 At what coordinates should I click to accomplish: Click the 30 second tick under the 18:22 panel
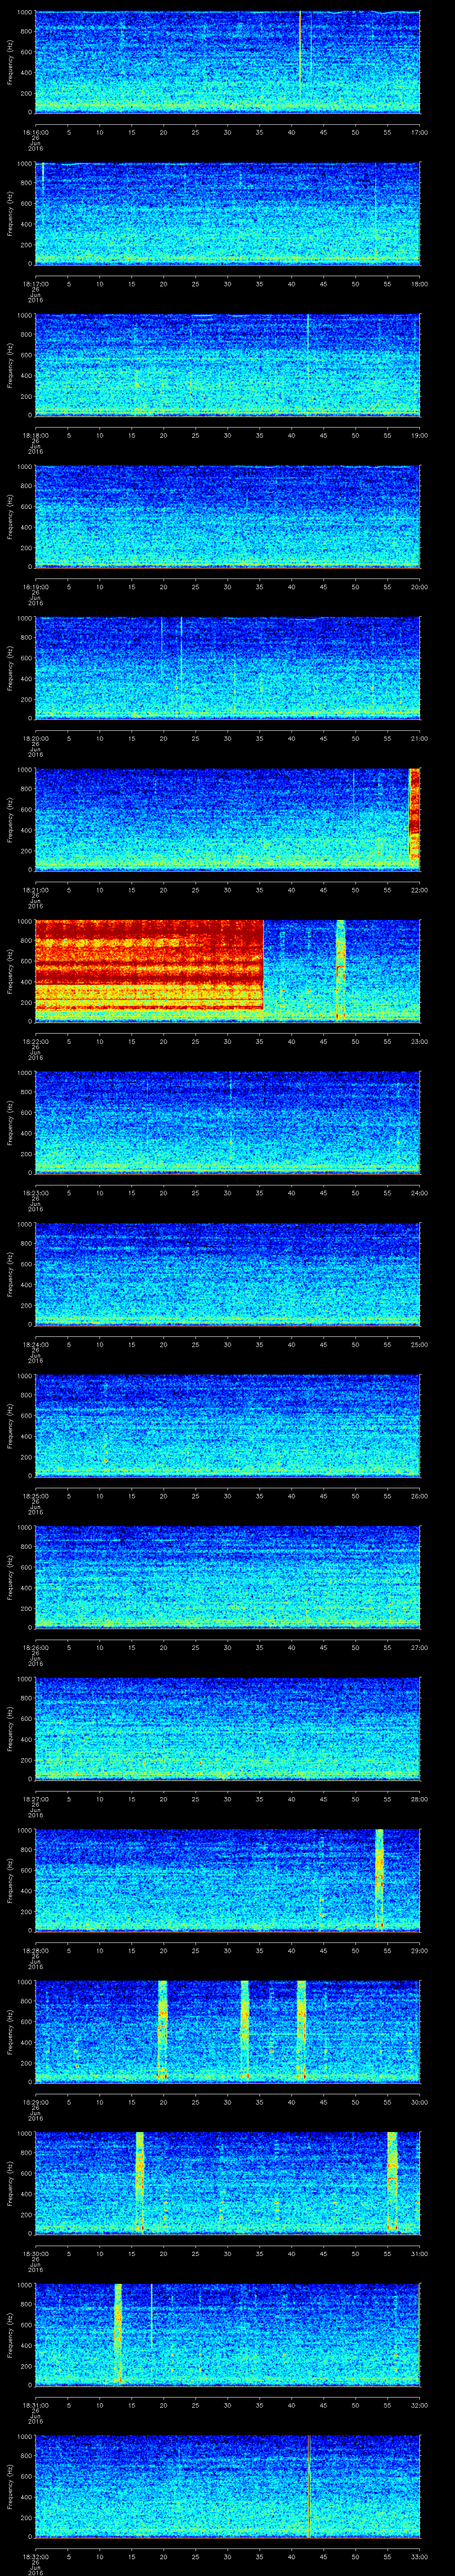pyautogui.click(x=227, y=1041)
